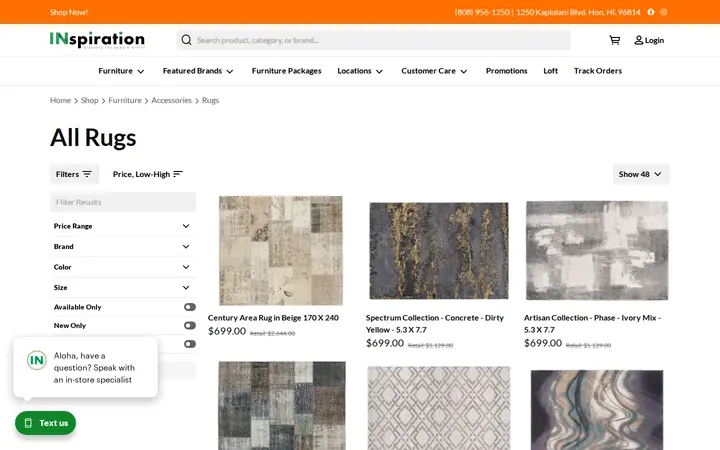Click Century Area Rug in Beige title
Screen dimensions: 720x450
273,318
